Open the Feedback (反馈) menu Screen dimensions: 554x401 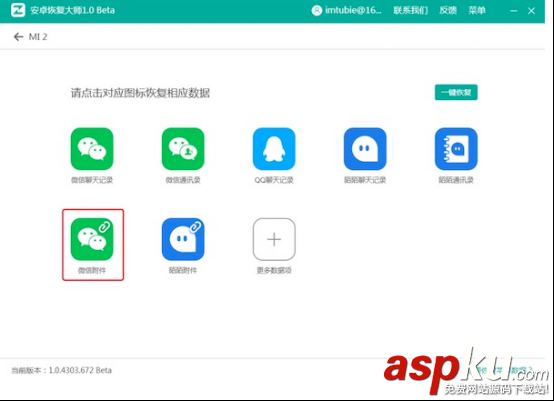[x=448, y=11]
